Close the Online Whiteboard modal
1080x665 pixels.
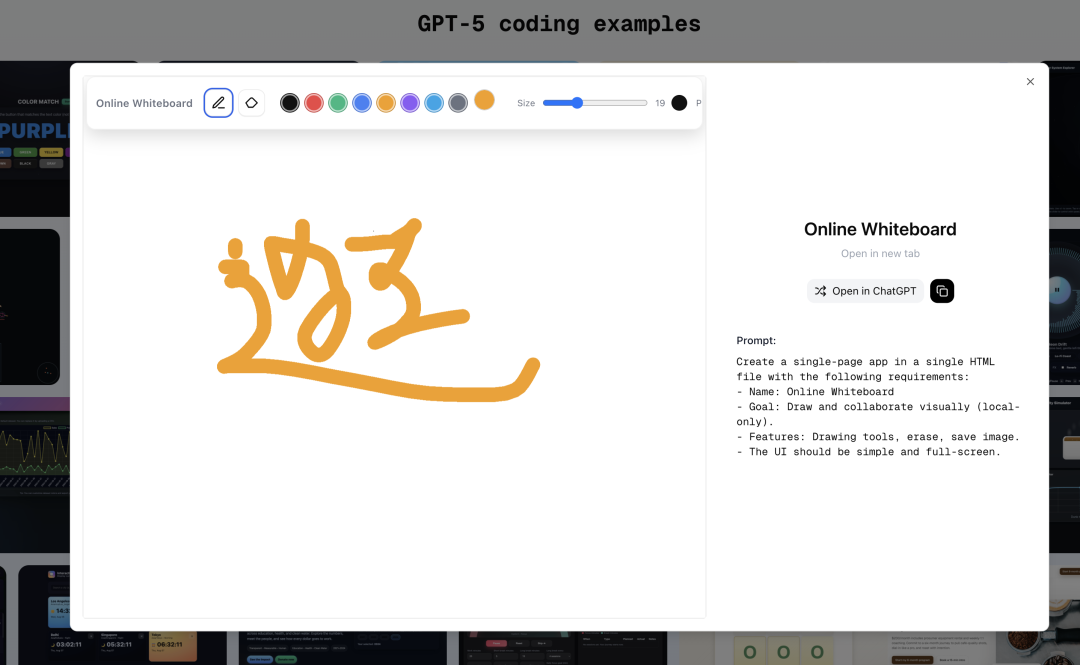click(1030, 81)
